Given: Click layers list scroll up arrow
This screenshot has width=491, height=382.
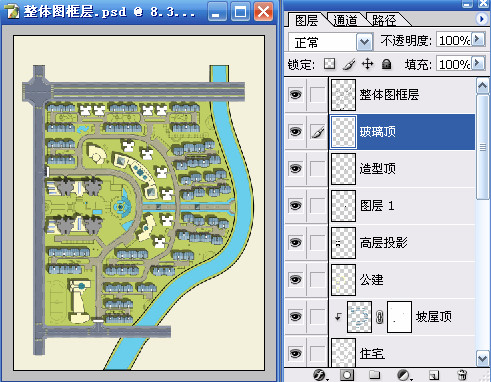Looking at the screenshot, I should point(482,85).
